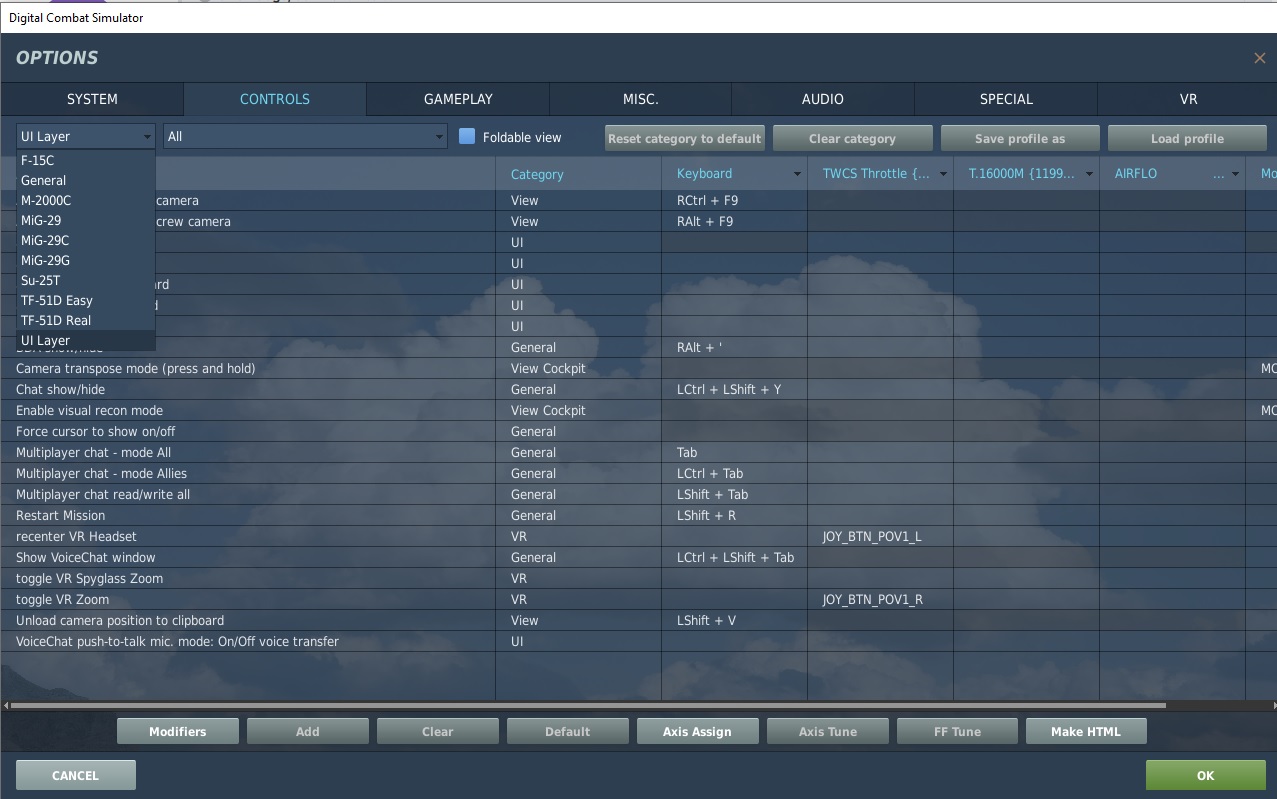The width and height of the screenshot is (1277, 799).
Task: Click the CONTROLS tab
Action: tap(275, 99)
